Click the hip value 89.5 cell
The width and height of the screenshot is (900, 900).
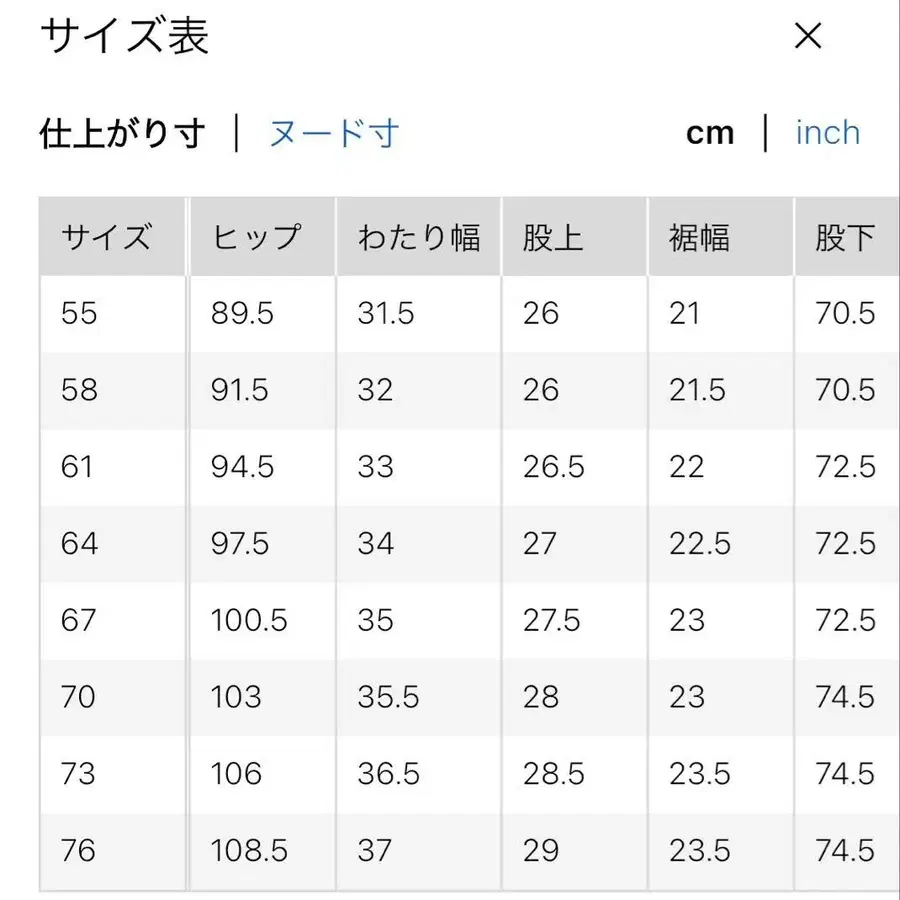point(242,314)
